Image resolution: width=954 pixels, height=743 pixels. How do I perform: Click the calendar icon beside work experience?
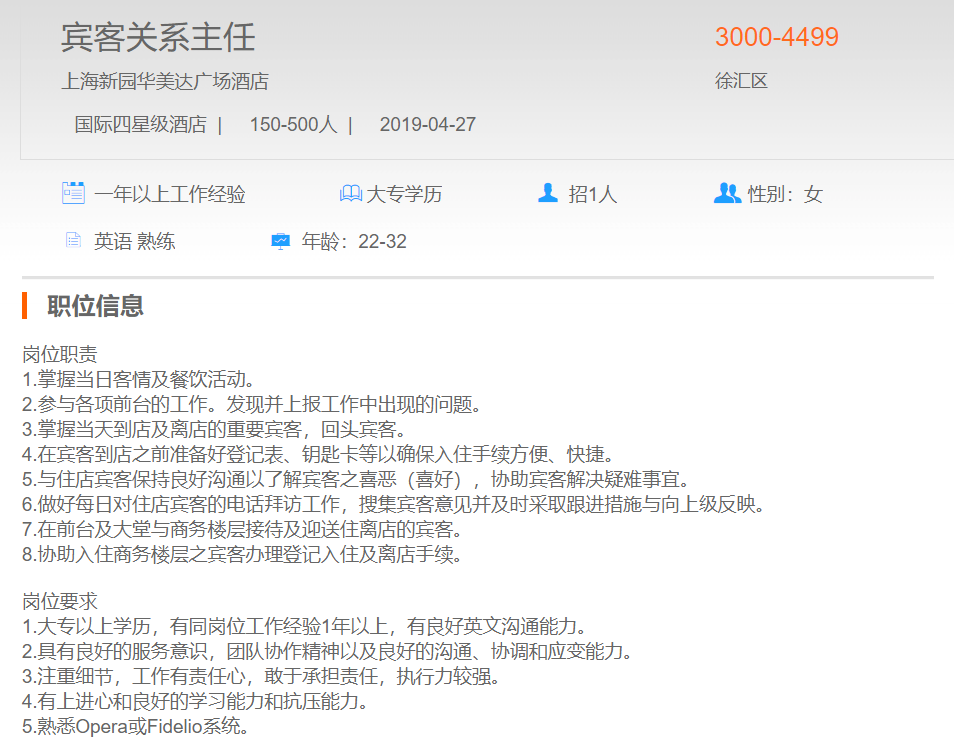(73, 193)
